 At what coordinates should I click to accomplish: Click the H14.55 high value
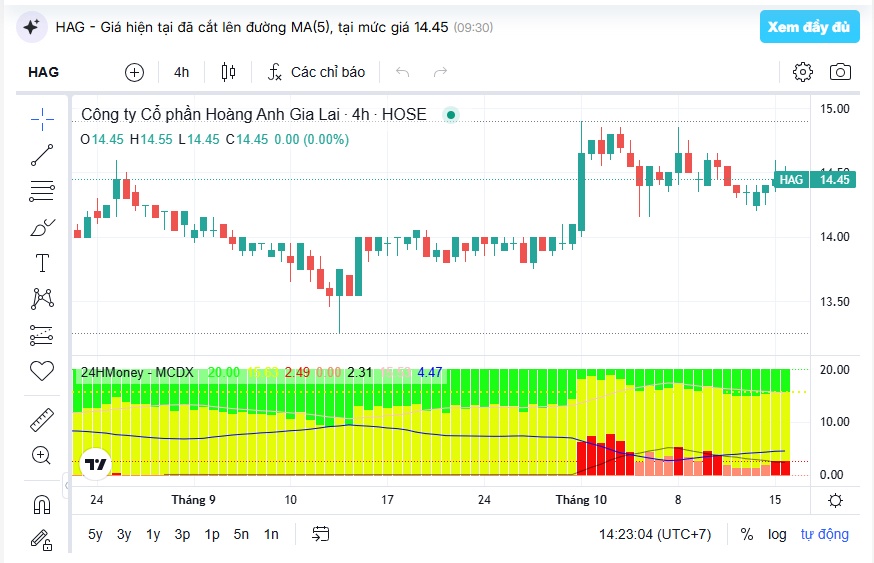coord(151,139)
